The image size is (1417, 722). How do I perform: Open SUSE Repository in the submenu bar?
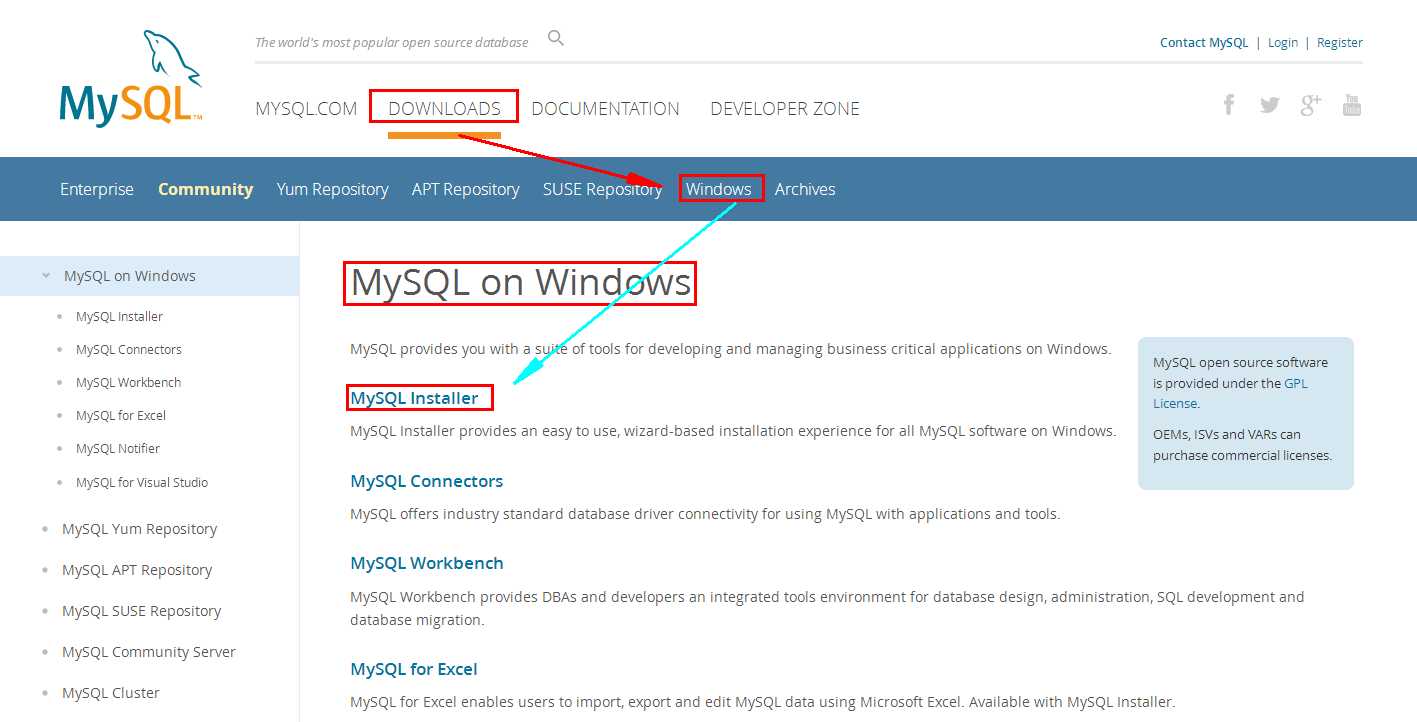click(x=602, y=189)
